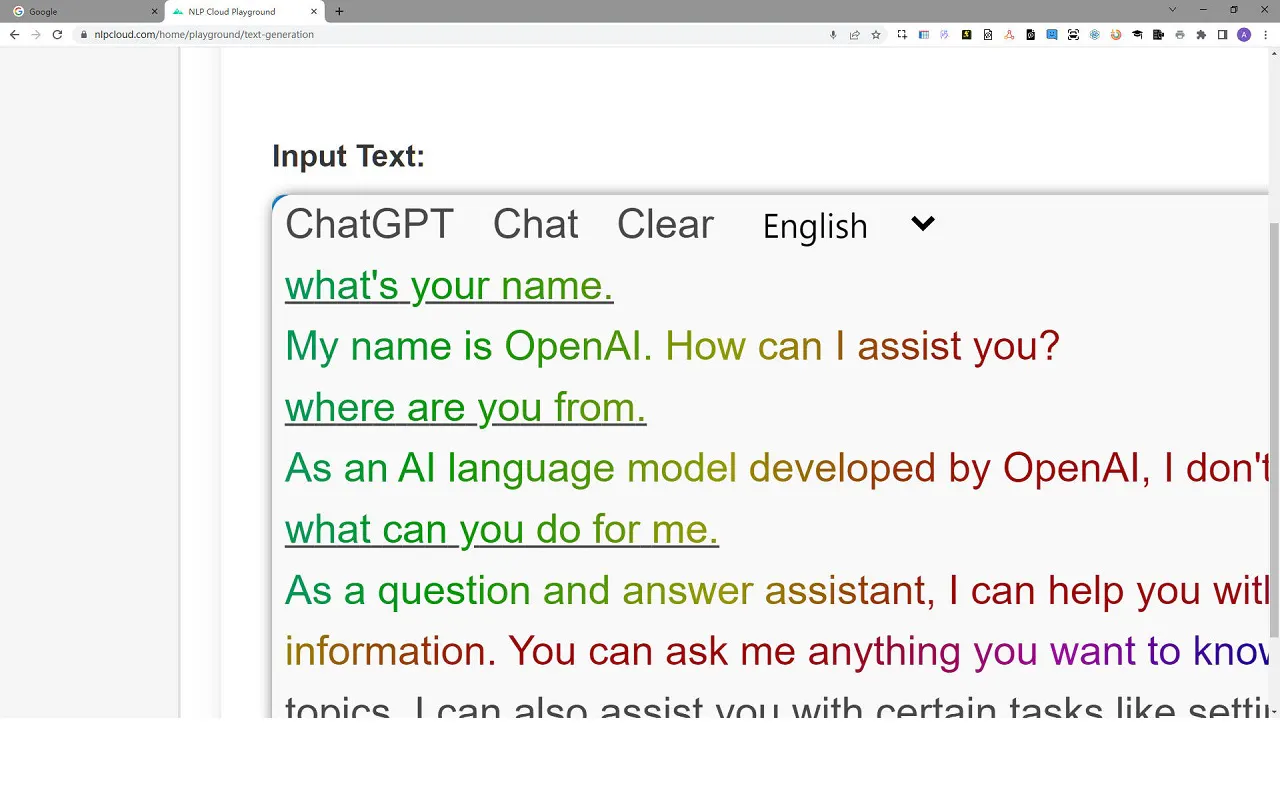Open the blue smiley chat extension
Screen dimensions: 1280x800
click(1052, 34)
